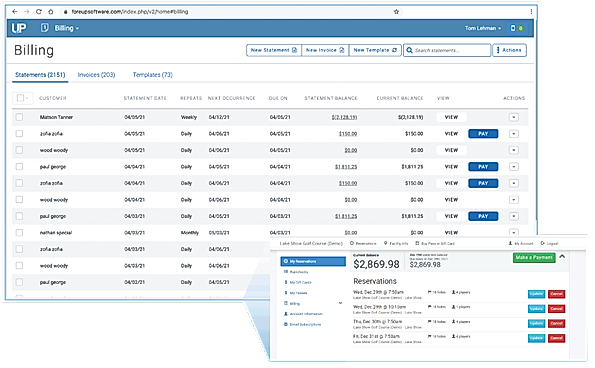This screenshot has width=595, height=368.
Task: Open the row actions dropdown for Matson Tanner
Action: tap(513, 117)
